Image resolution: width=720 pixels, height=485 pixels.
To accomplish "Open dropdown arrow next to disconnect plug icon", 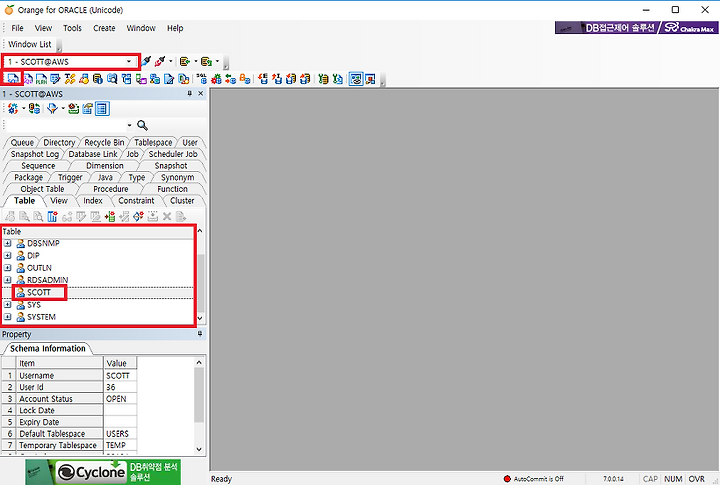I will coord(171,61).
